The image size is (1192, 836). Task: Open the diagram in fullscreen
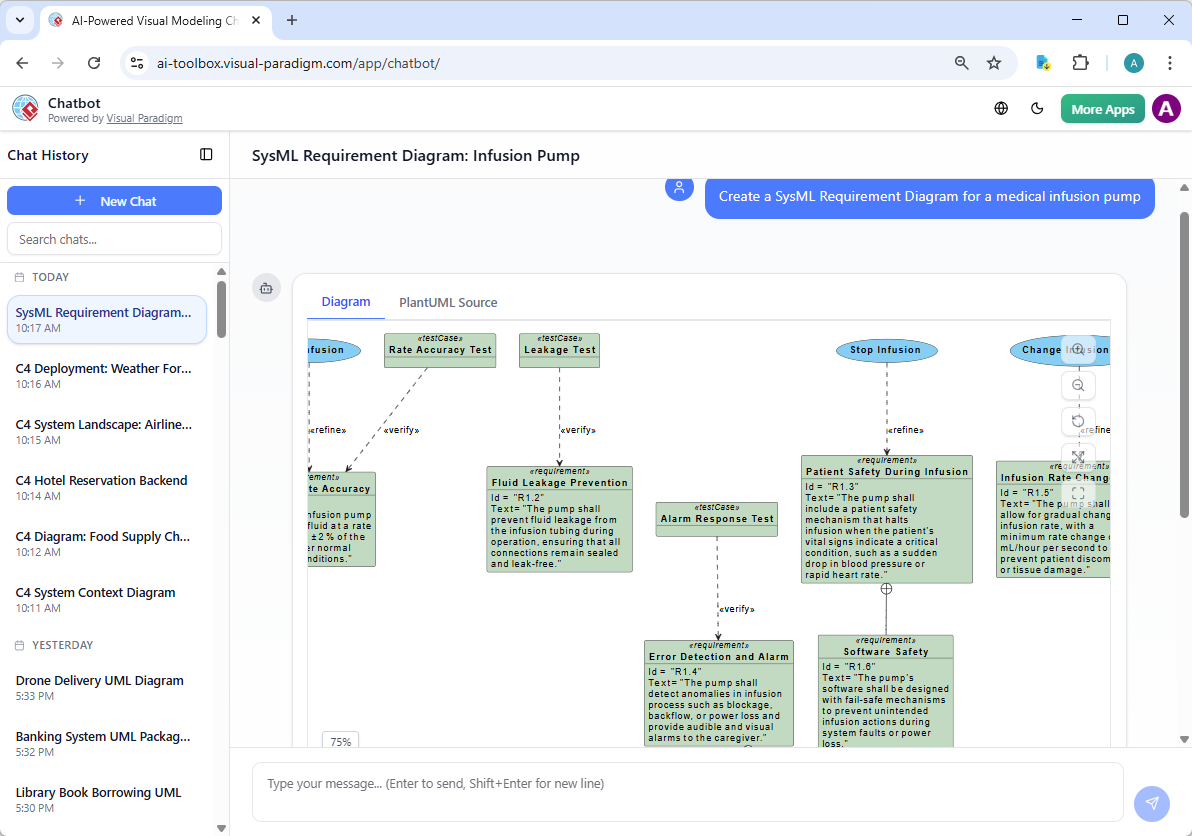[1078, 492]
